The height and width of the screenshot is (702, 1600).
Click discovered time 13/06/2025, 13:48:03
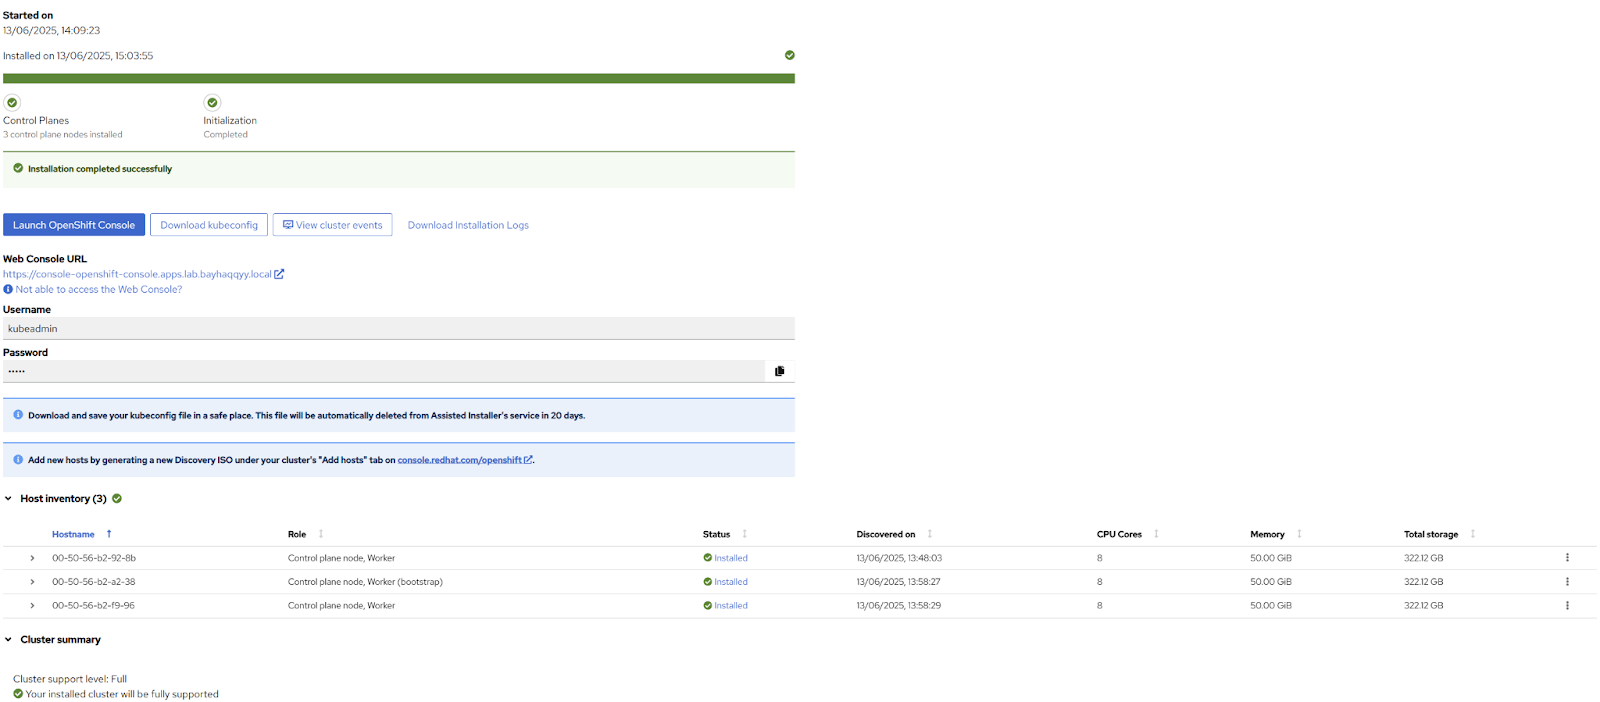click(899, 558)
